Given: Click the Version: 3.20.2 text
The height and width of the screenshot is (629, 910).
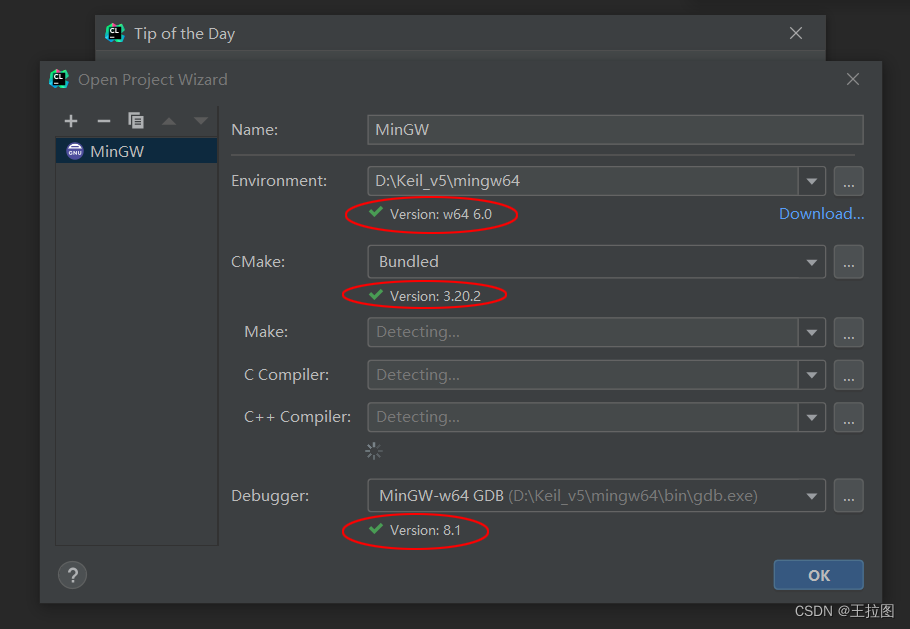Looking at the screenshot, I should click(x=435, y=296).
